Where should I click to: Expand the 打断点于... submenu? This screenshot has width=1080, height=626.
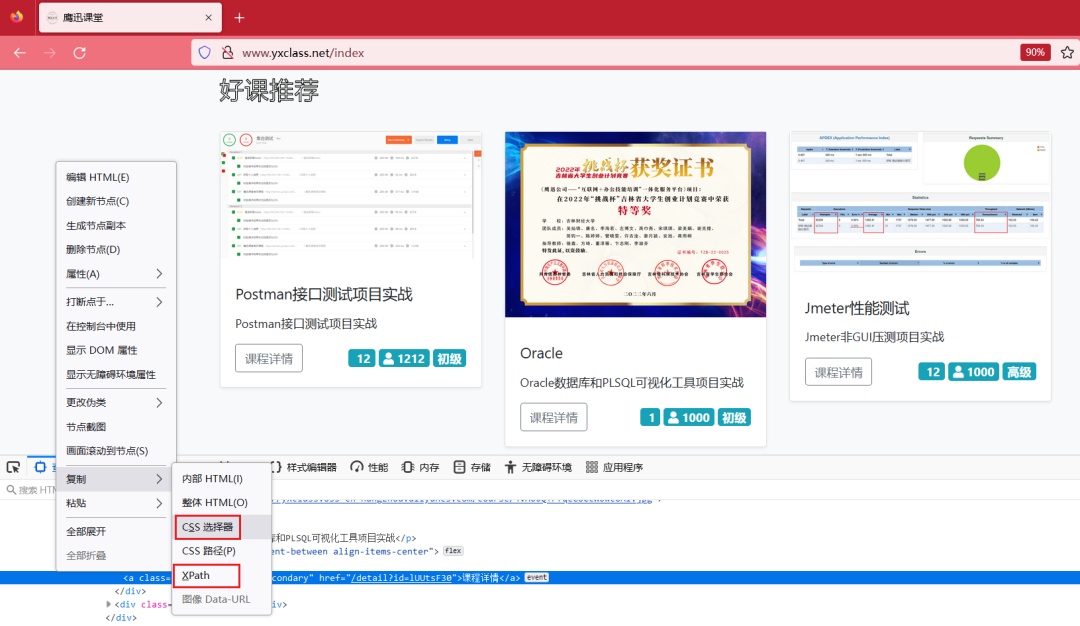(x=116, y=302)
